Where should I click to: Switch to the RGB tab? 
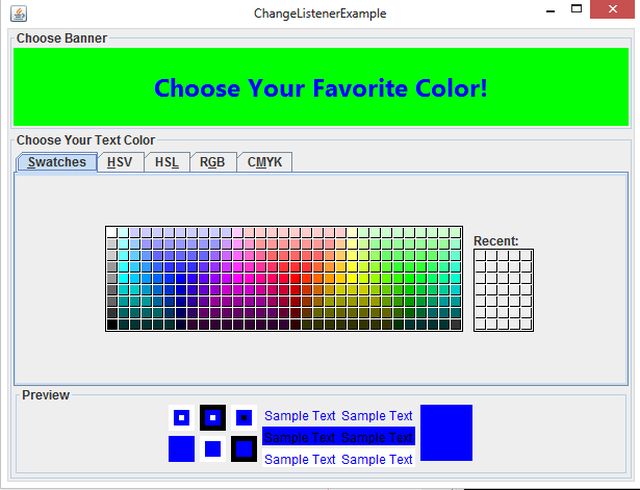[x=212, y=162]
